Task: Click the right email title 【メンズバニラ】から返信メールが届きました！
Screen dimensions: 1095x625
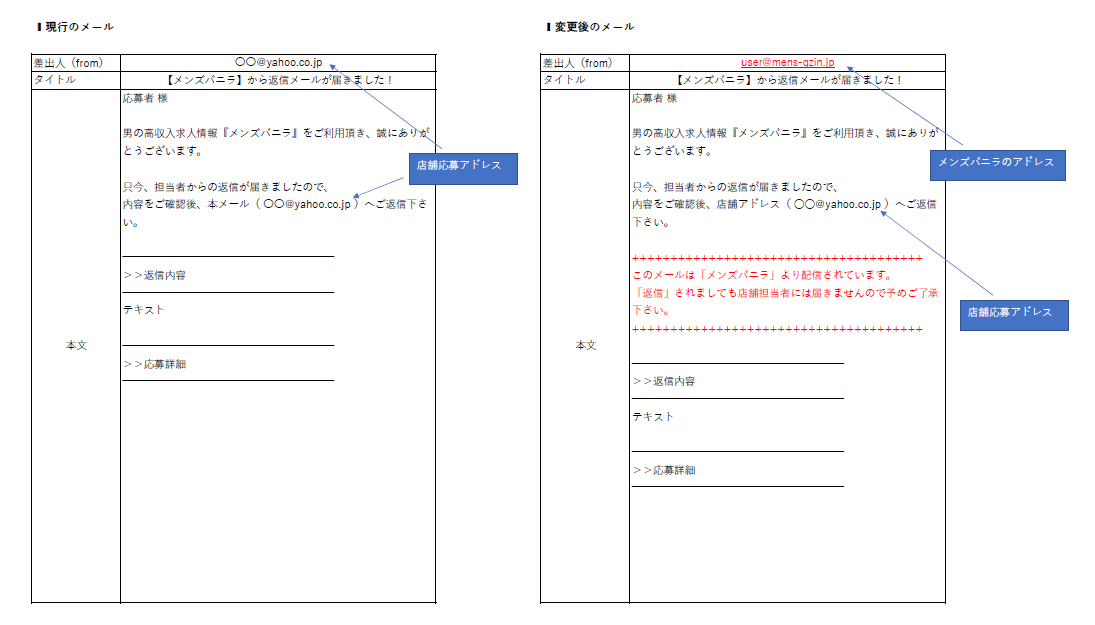Action: 790,79
